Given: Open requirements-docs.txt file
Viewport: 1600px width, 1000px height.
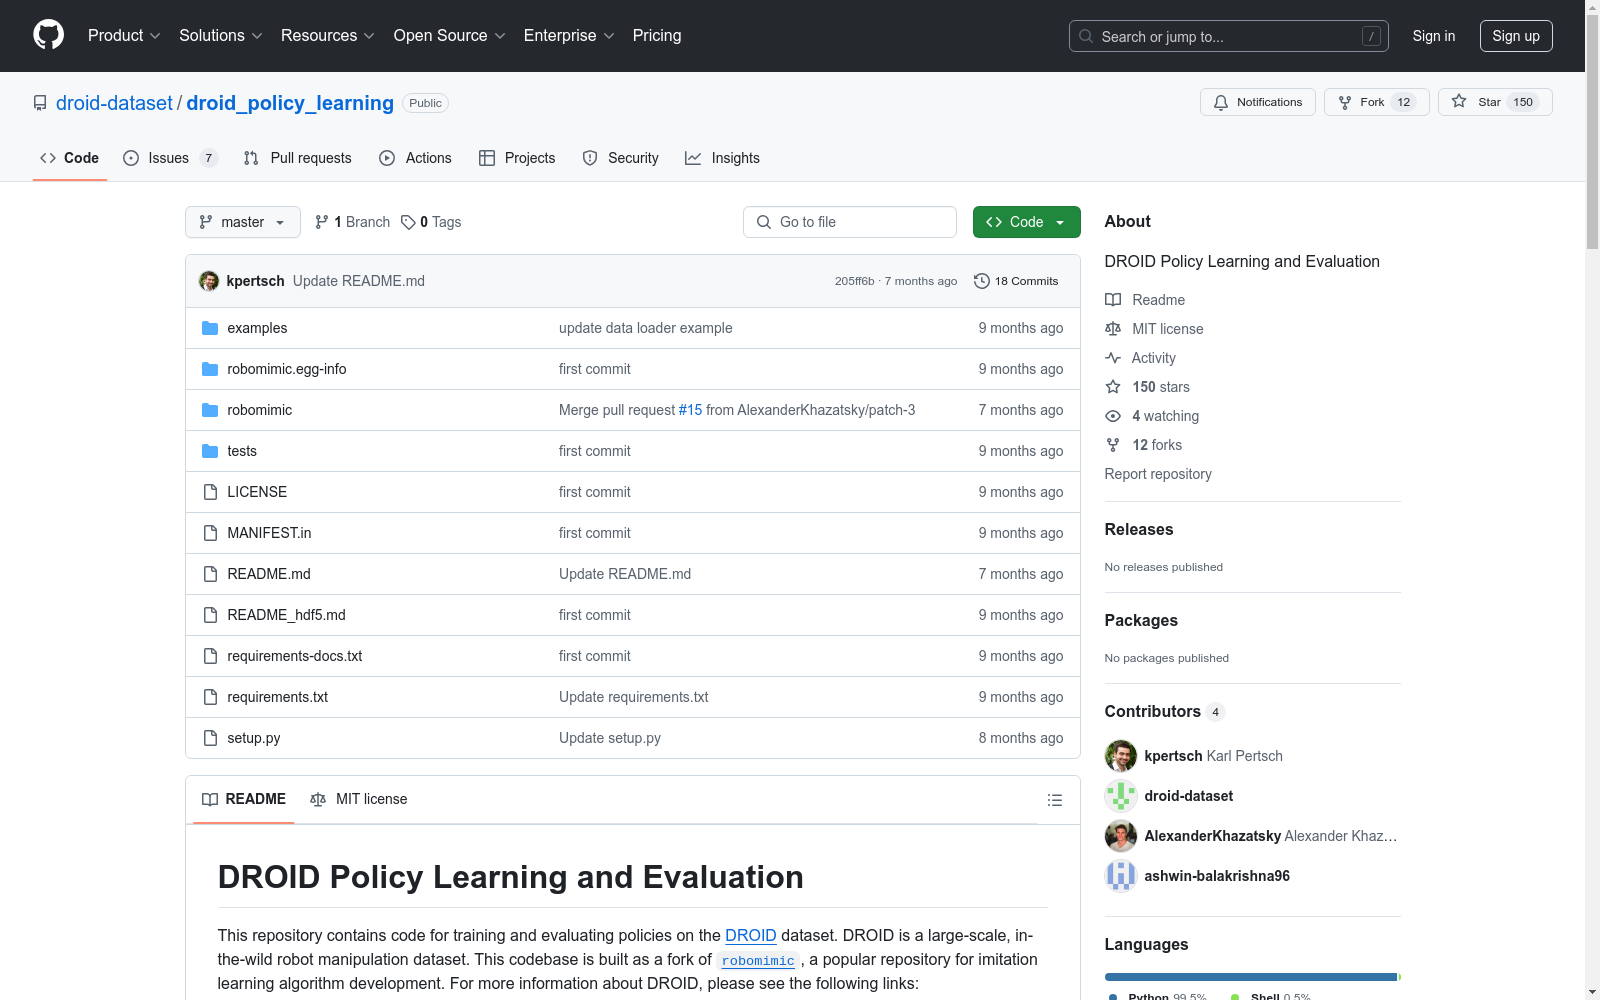Looking at the screenshot, I should tap(294, 656).
